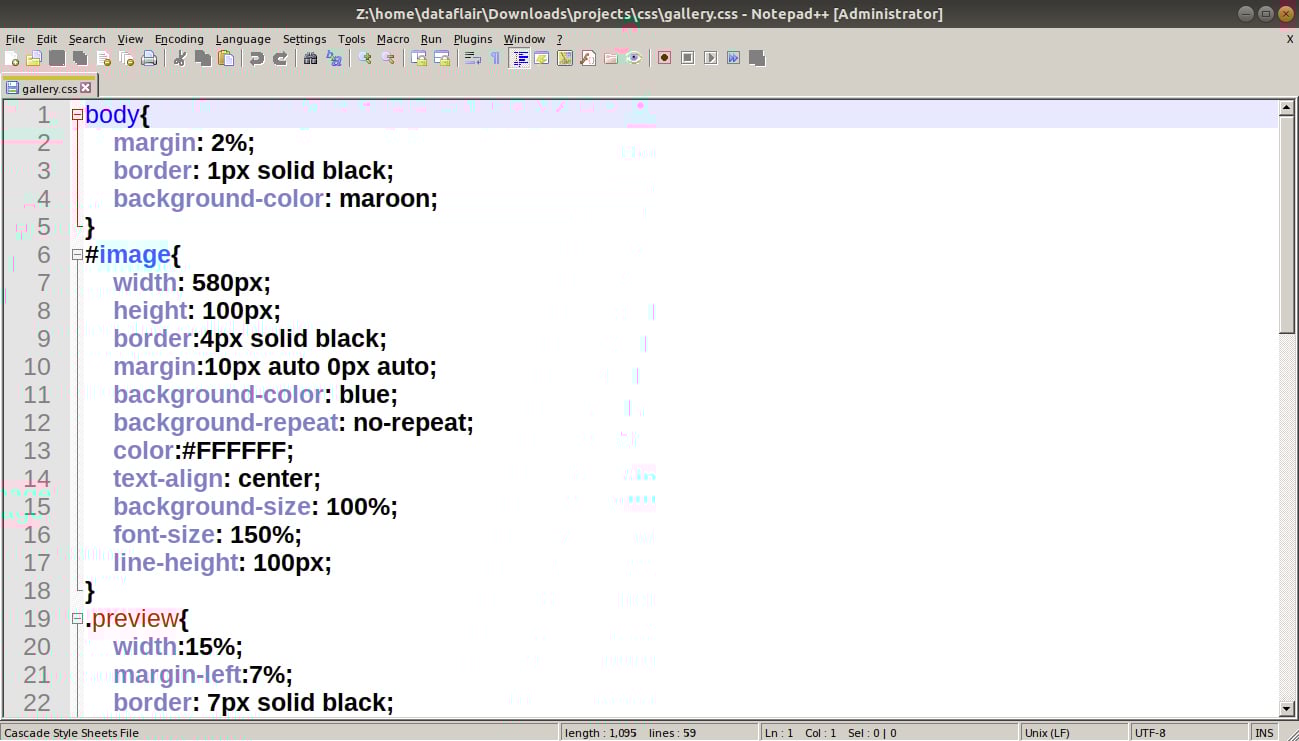Open the Replace dialog from the toolbar
The image size is (1299, 741).
[334, 58]
